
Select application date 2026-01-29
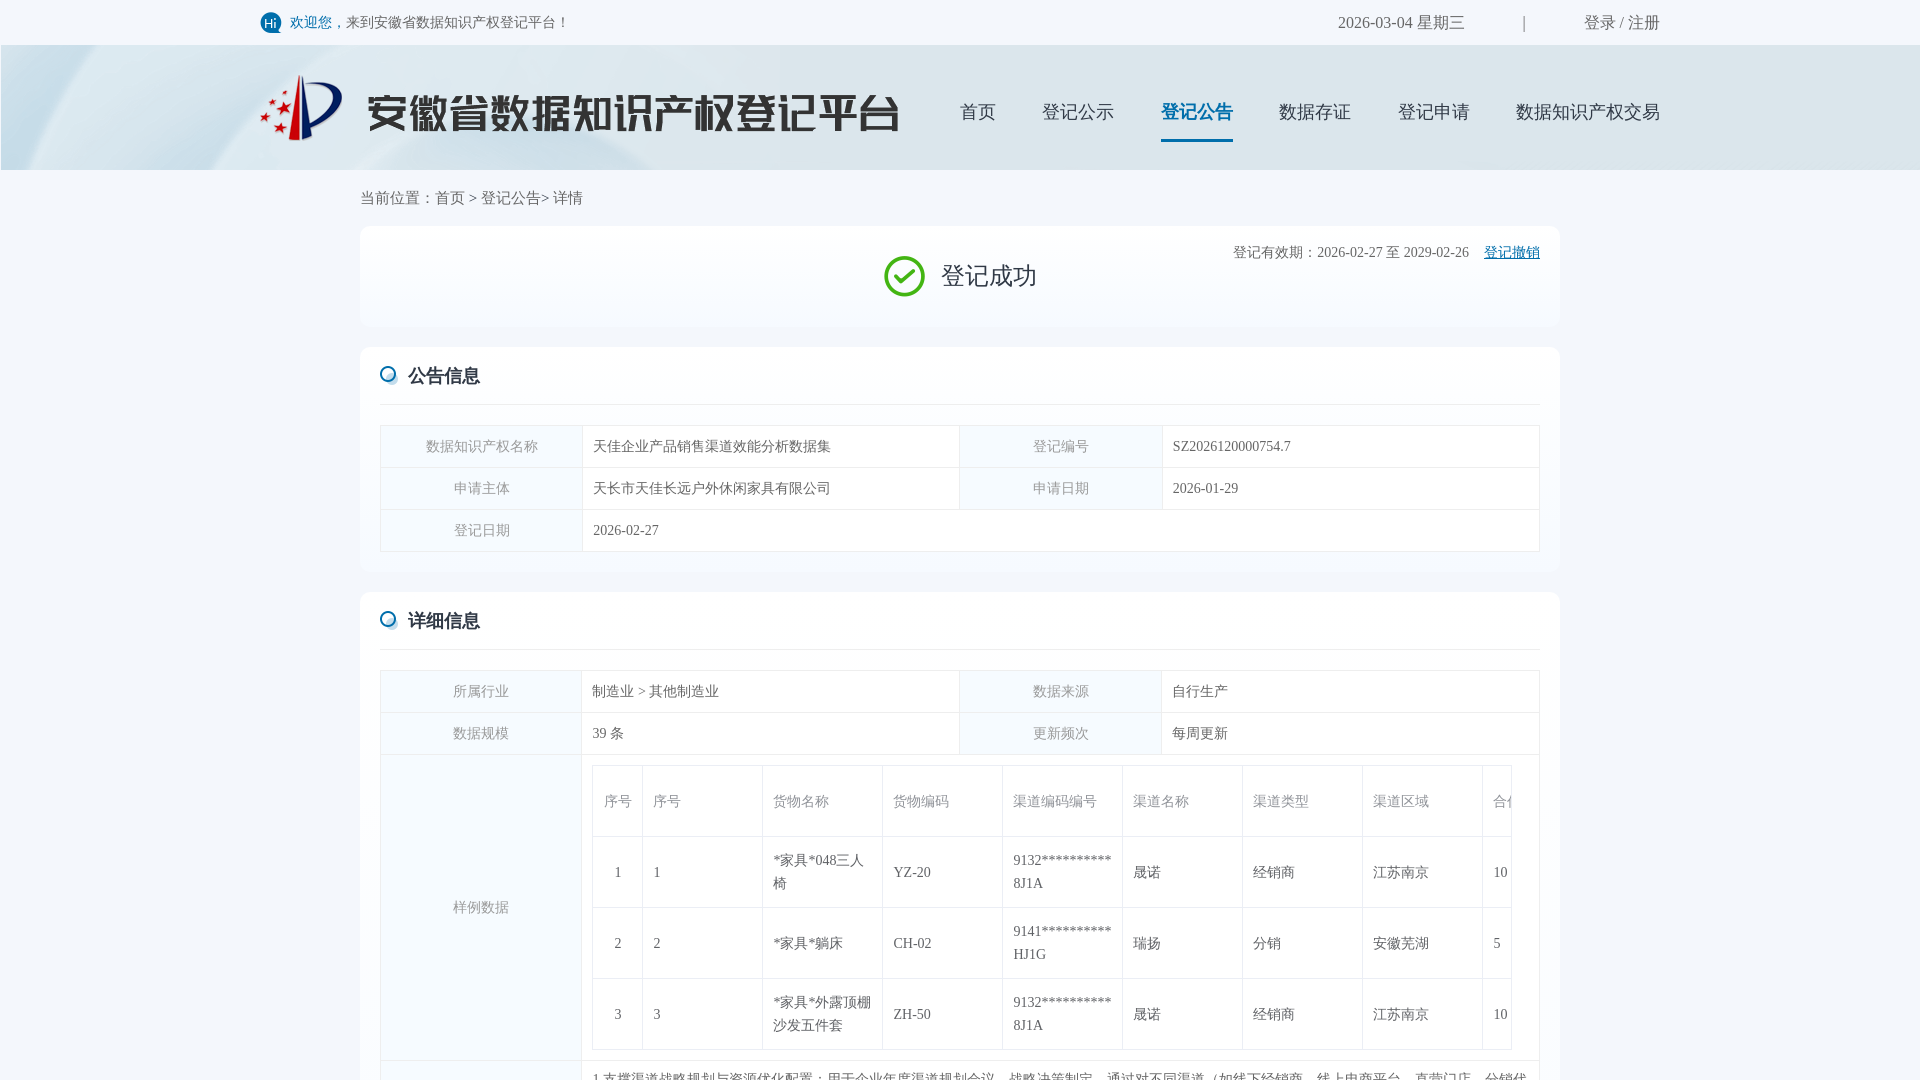pos(1205,489)
